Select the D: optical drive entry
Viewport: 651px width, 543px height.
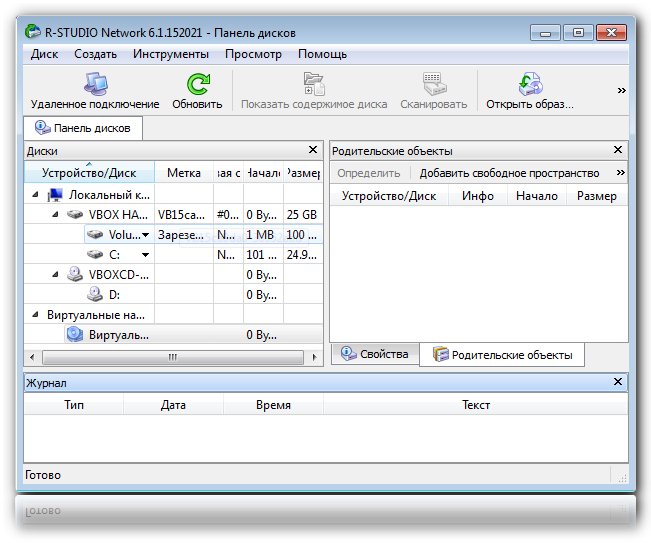[113, 295]
